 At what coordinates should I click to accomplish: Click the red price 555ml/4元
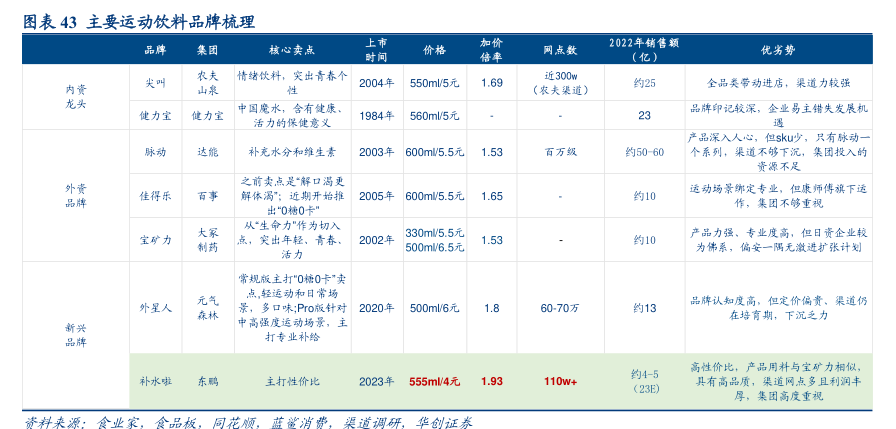click(x=434, y=381)
